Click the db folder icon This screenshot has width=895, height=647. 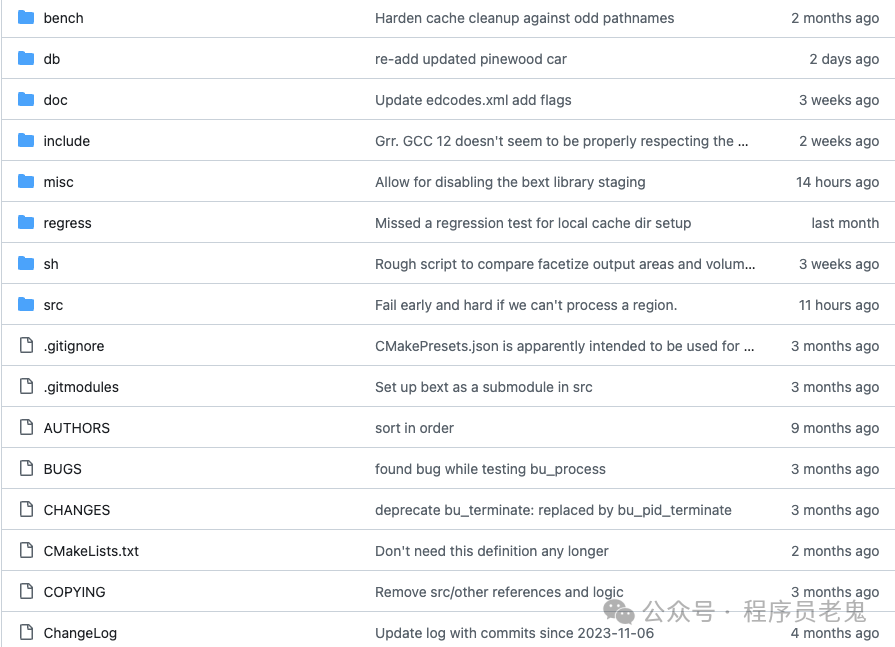point(26,59)
